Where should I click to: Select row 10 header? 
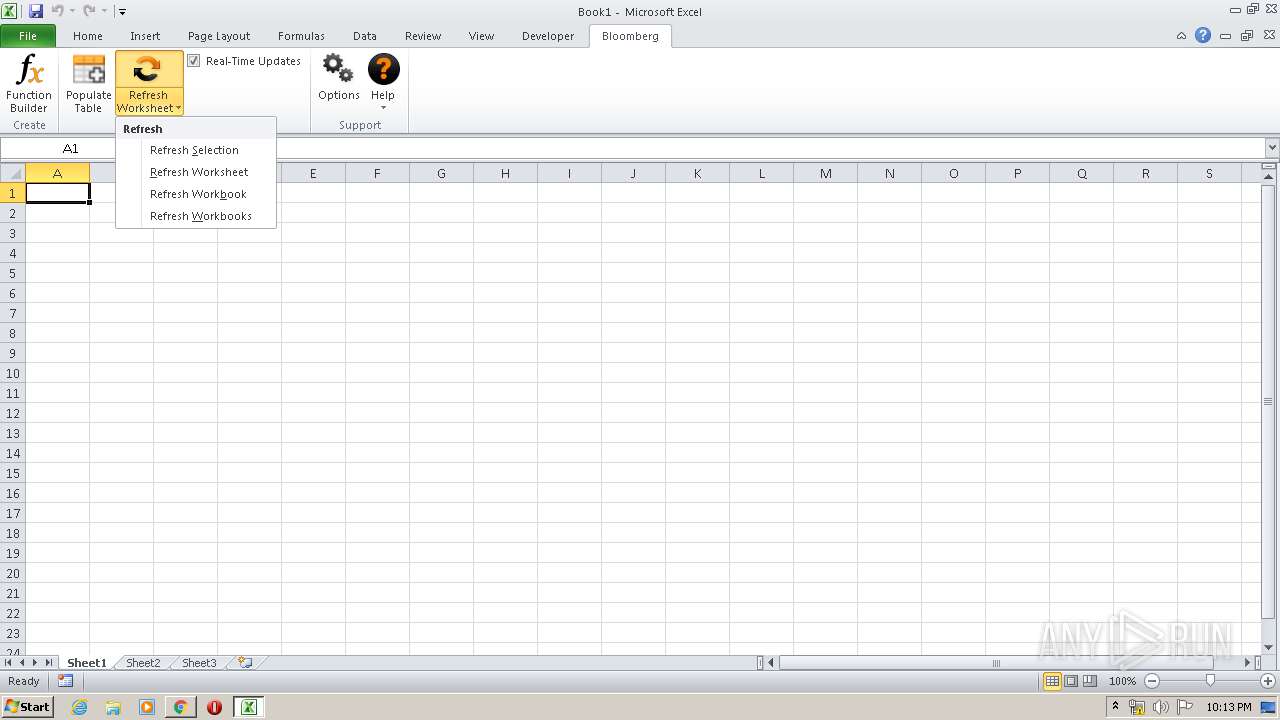point(13,373)
